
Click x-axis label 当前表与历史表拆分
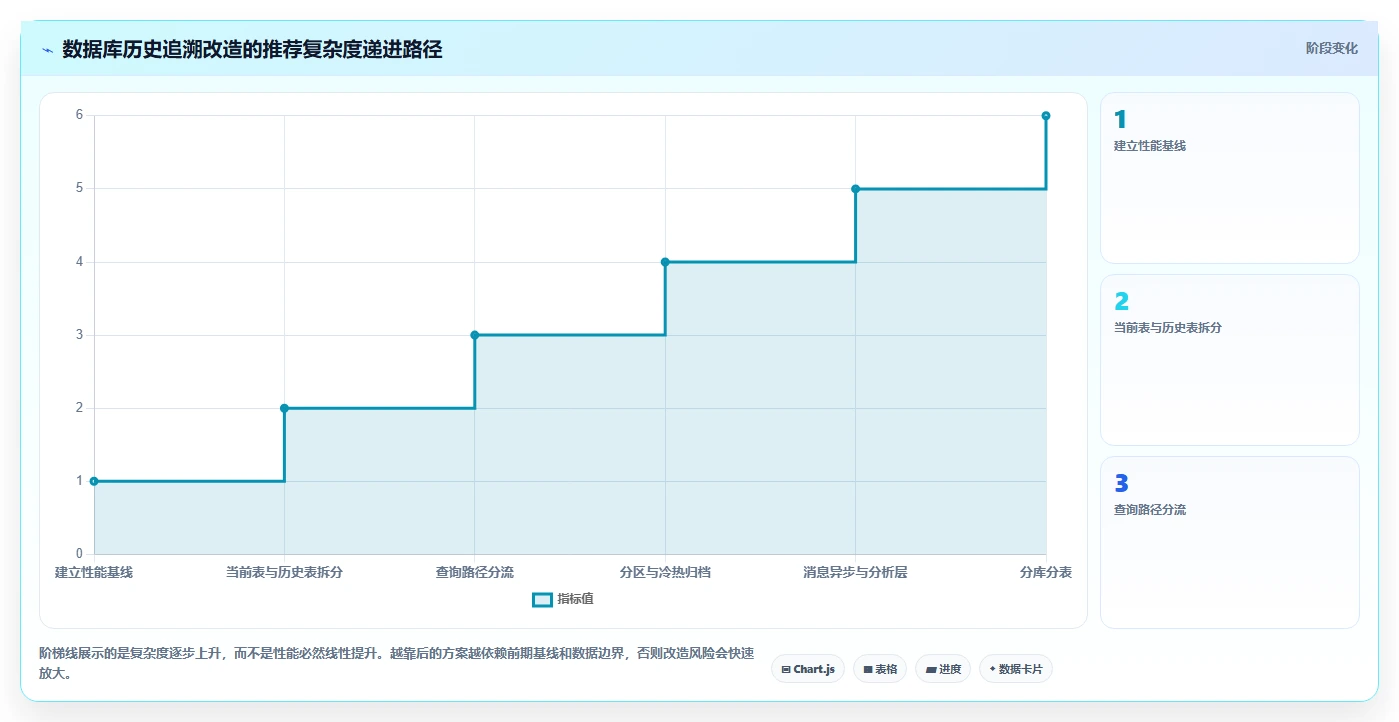(x=284, y=572)
